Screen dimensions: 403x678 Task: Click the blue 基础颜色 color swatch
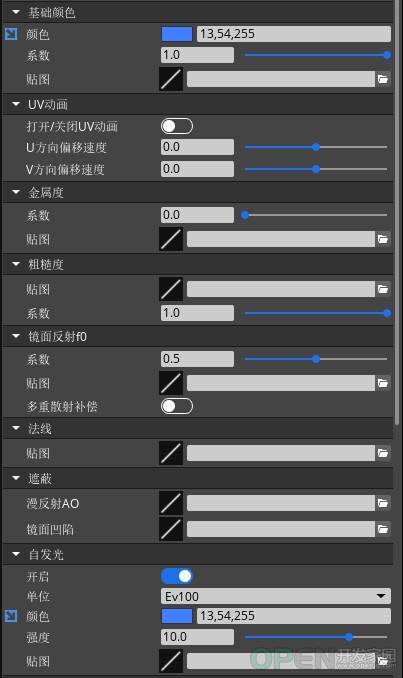click(x=177, y=34)
